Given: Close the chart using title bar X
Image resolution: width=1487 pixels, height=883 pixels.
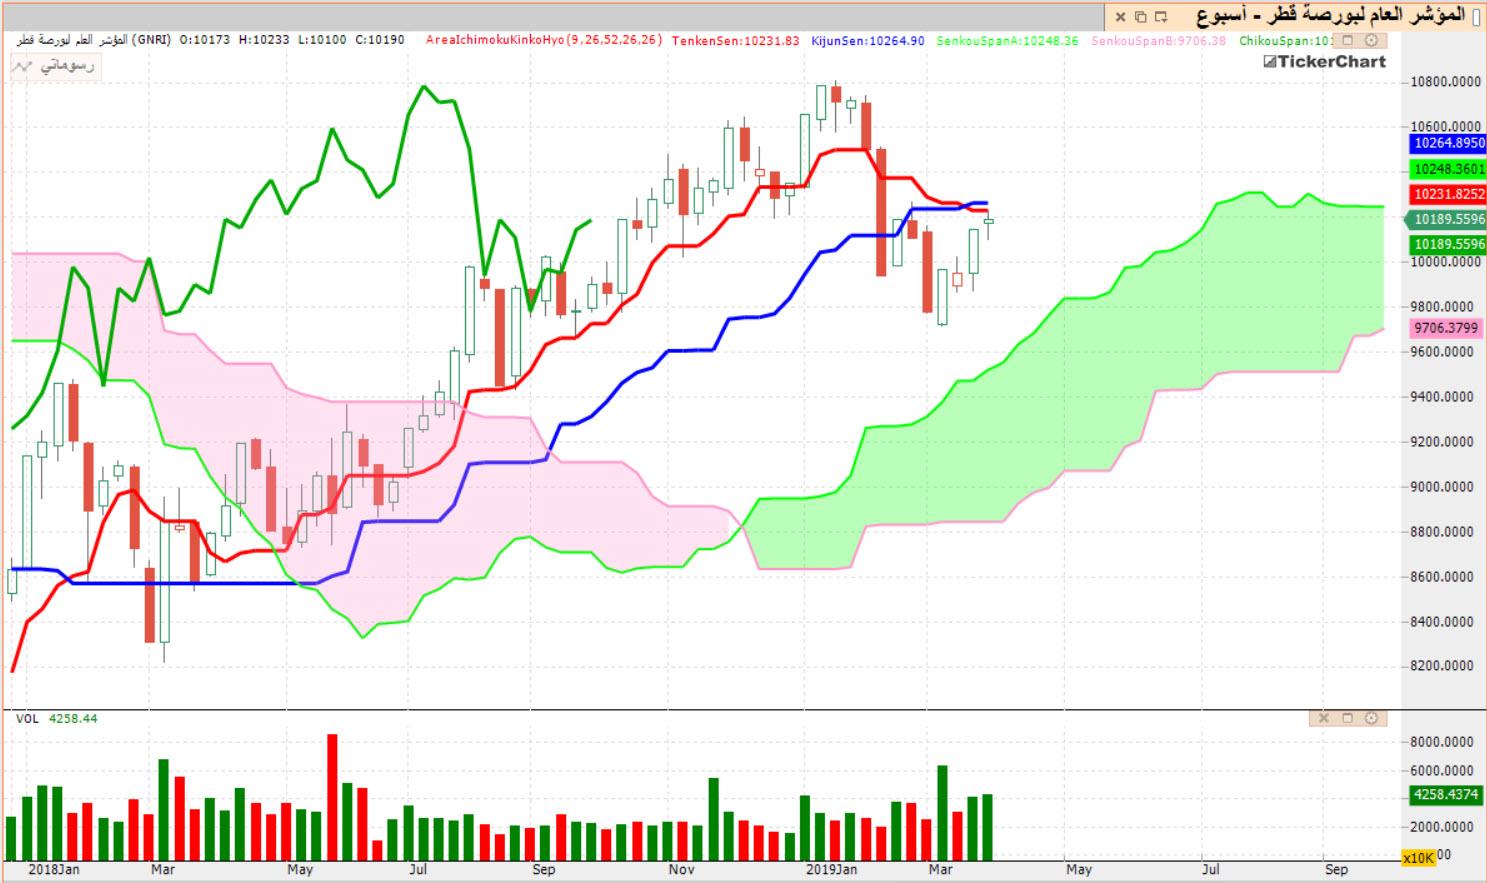Looking at the screenshot, I should [x=1120, y=16].
